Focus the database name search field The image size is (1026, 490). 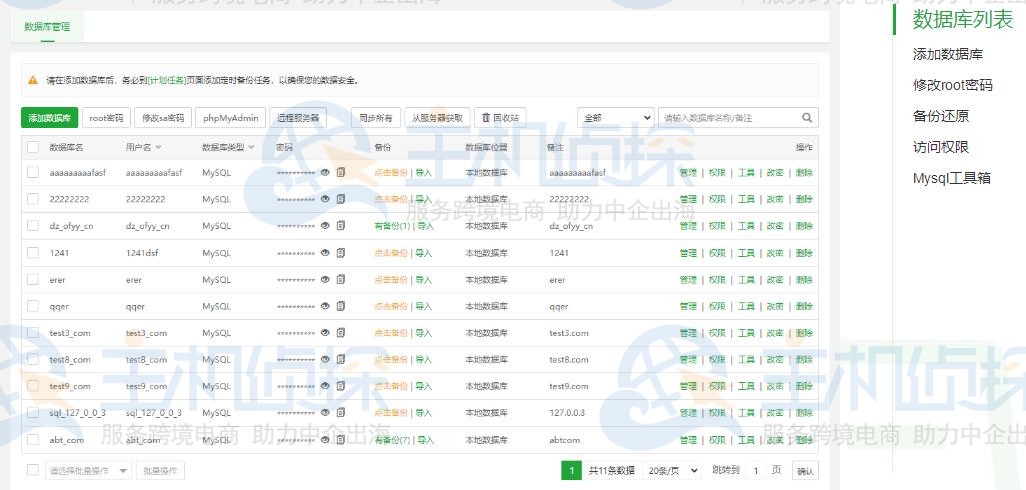(x=730, y=118)
